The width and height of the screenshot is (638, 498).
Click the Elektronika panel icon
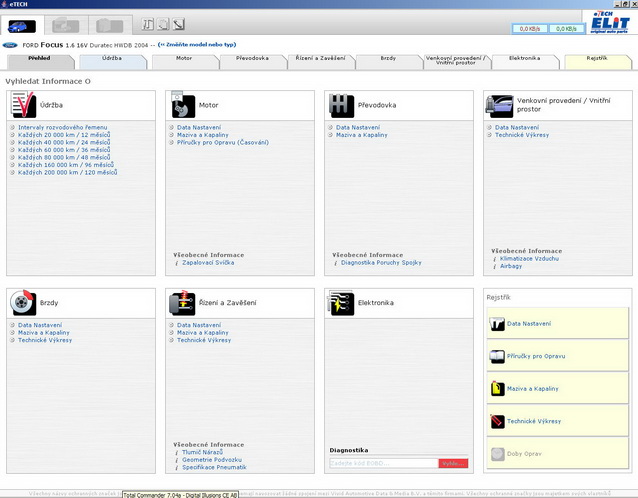coord(340,303)
